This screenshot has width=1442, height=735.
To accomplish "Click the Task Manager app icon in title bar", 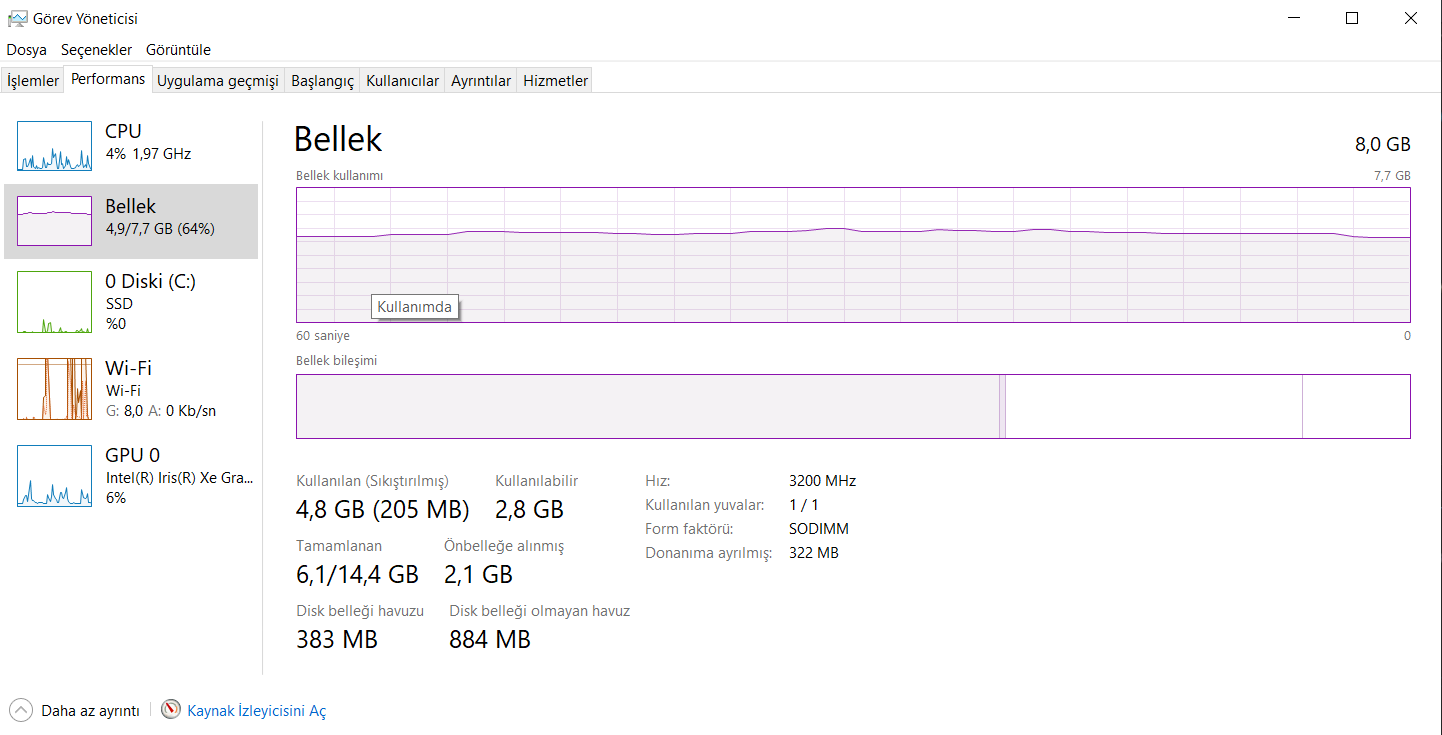I will (17, 18).
